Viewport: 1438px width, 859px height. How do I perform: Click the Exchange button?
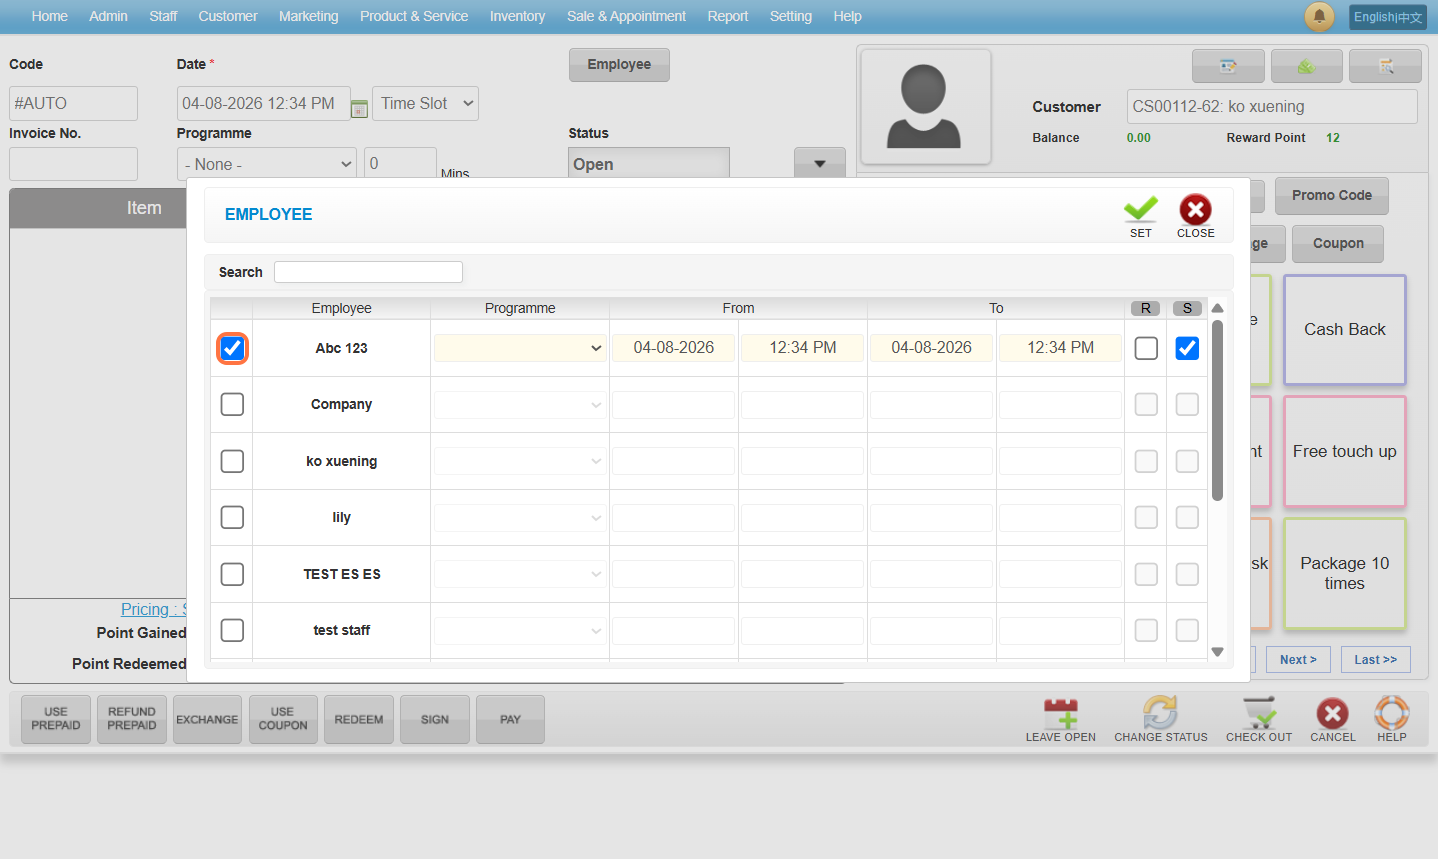[x=207, y=719]
